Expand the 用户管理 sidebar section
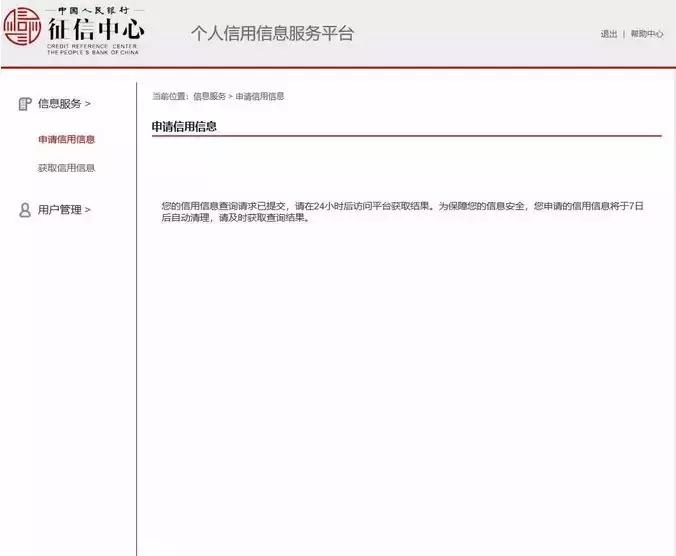The width and height of the screenshot is (676, 556). tap(64, 210)
